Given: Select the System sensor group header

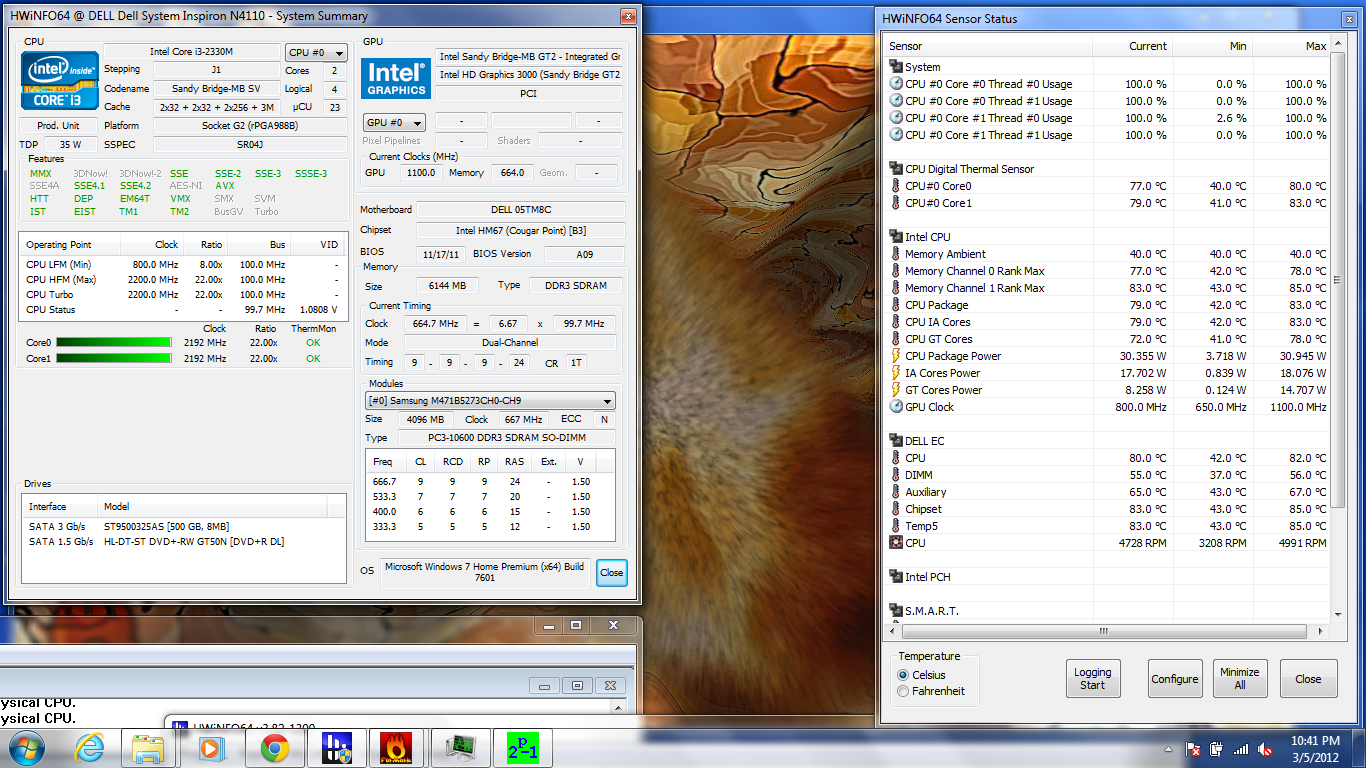Looking at the screenshot, I should (923, 67).
